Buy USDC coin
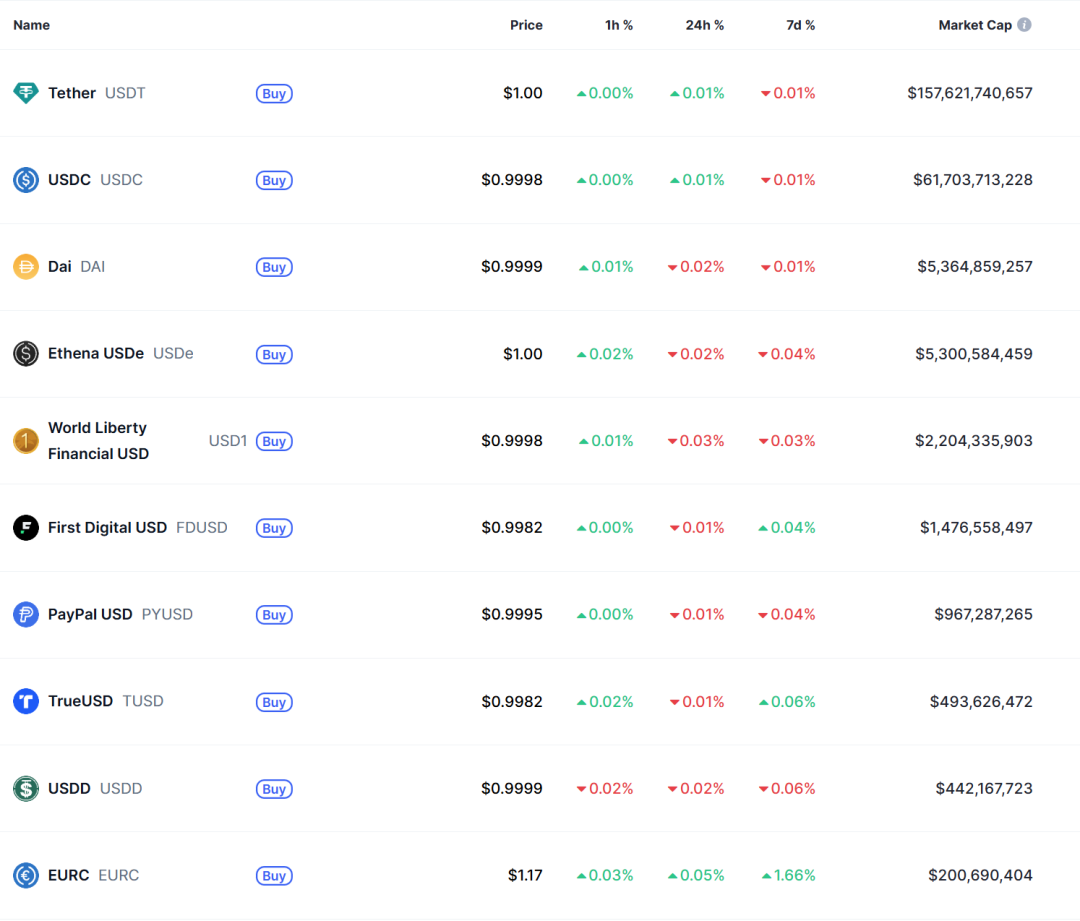The width and height of the screenshot is (1080, 921). (274, 180)
